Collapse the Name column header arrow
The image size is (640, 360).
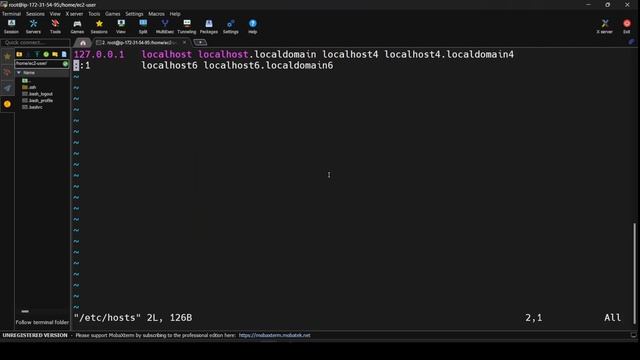19,73
